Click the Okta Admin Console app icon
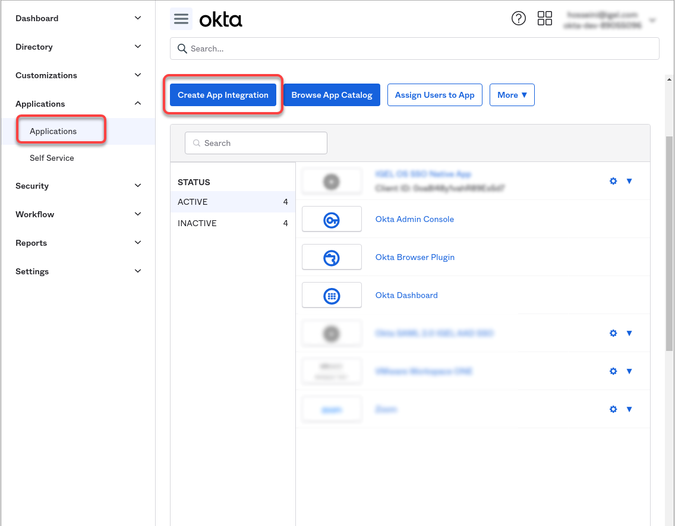 331,220
